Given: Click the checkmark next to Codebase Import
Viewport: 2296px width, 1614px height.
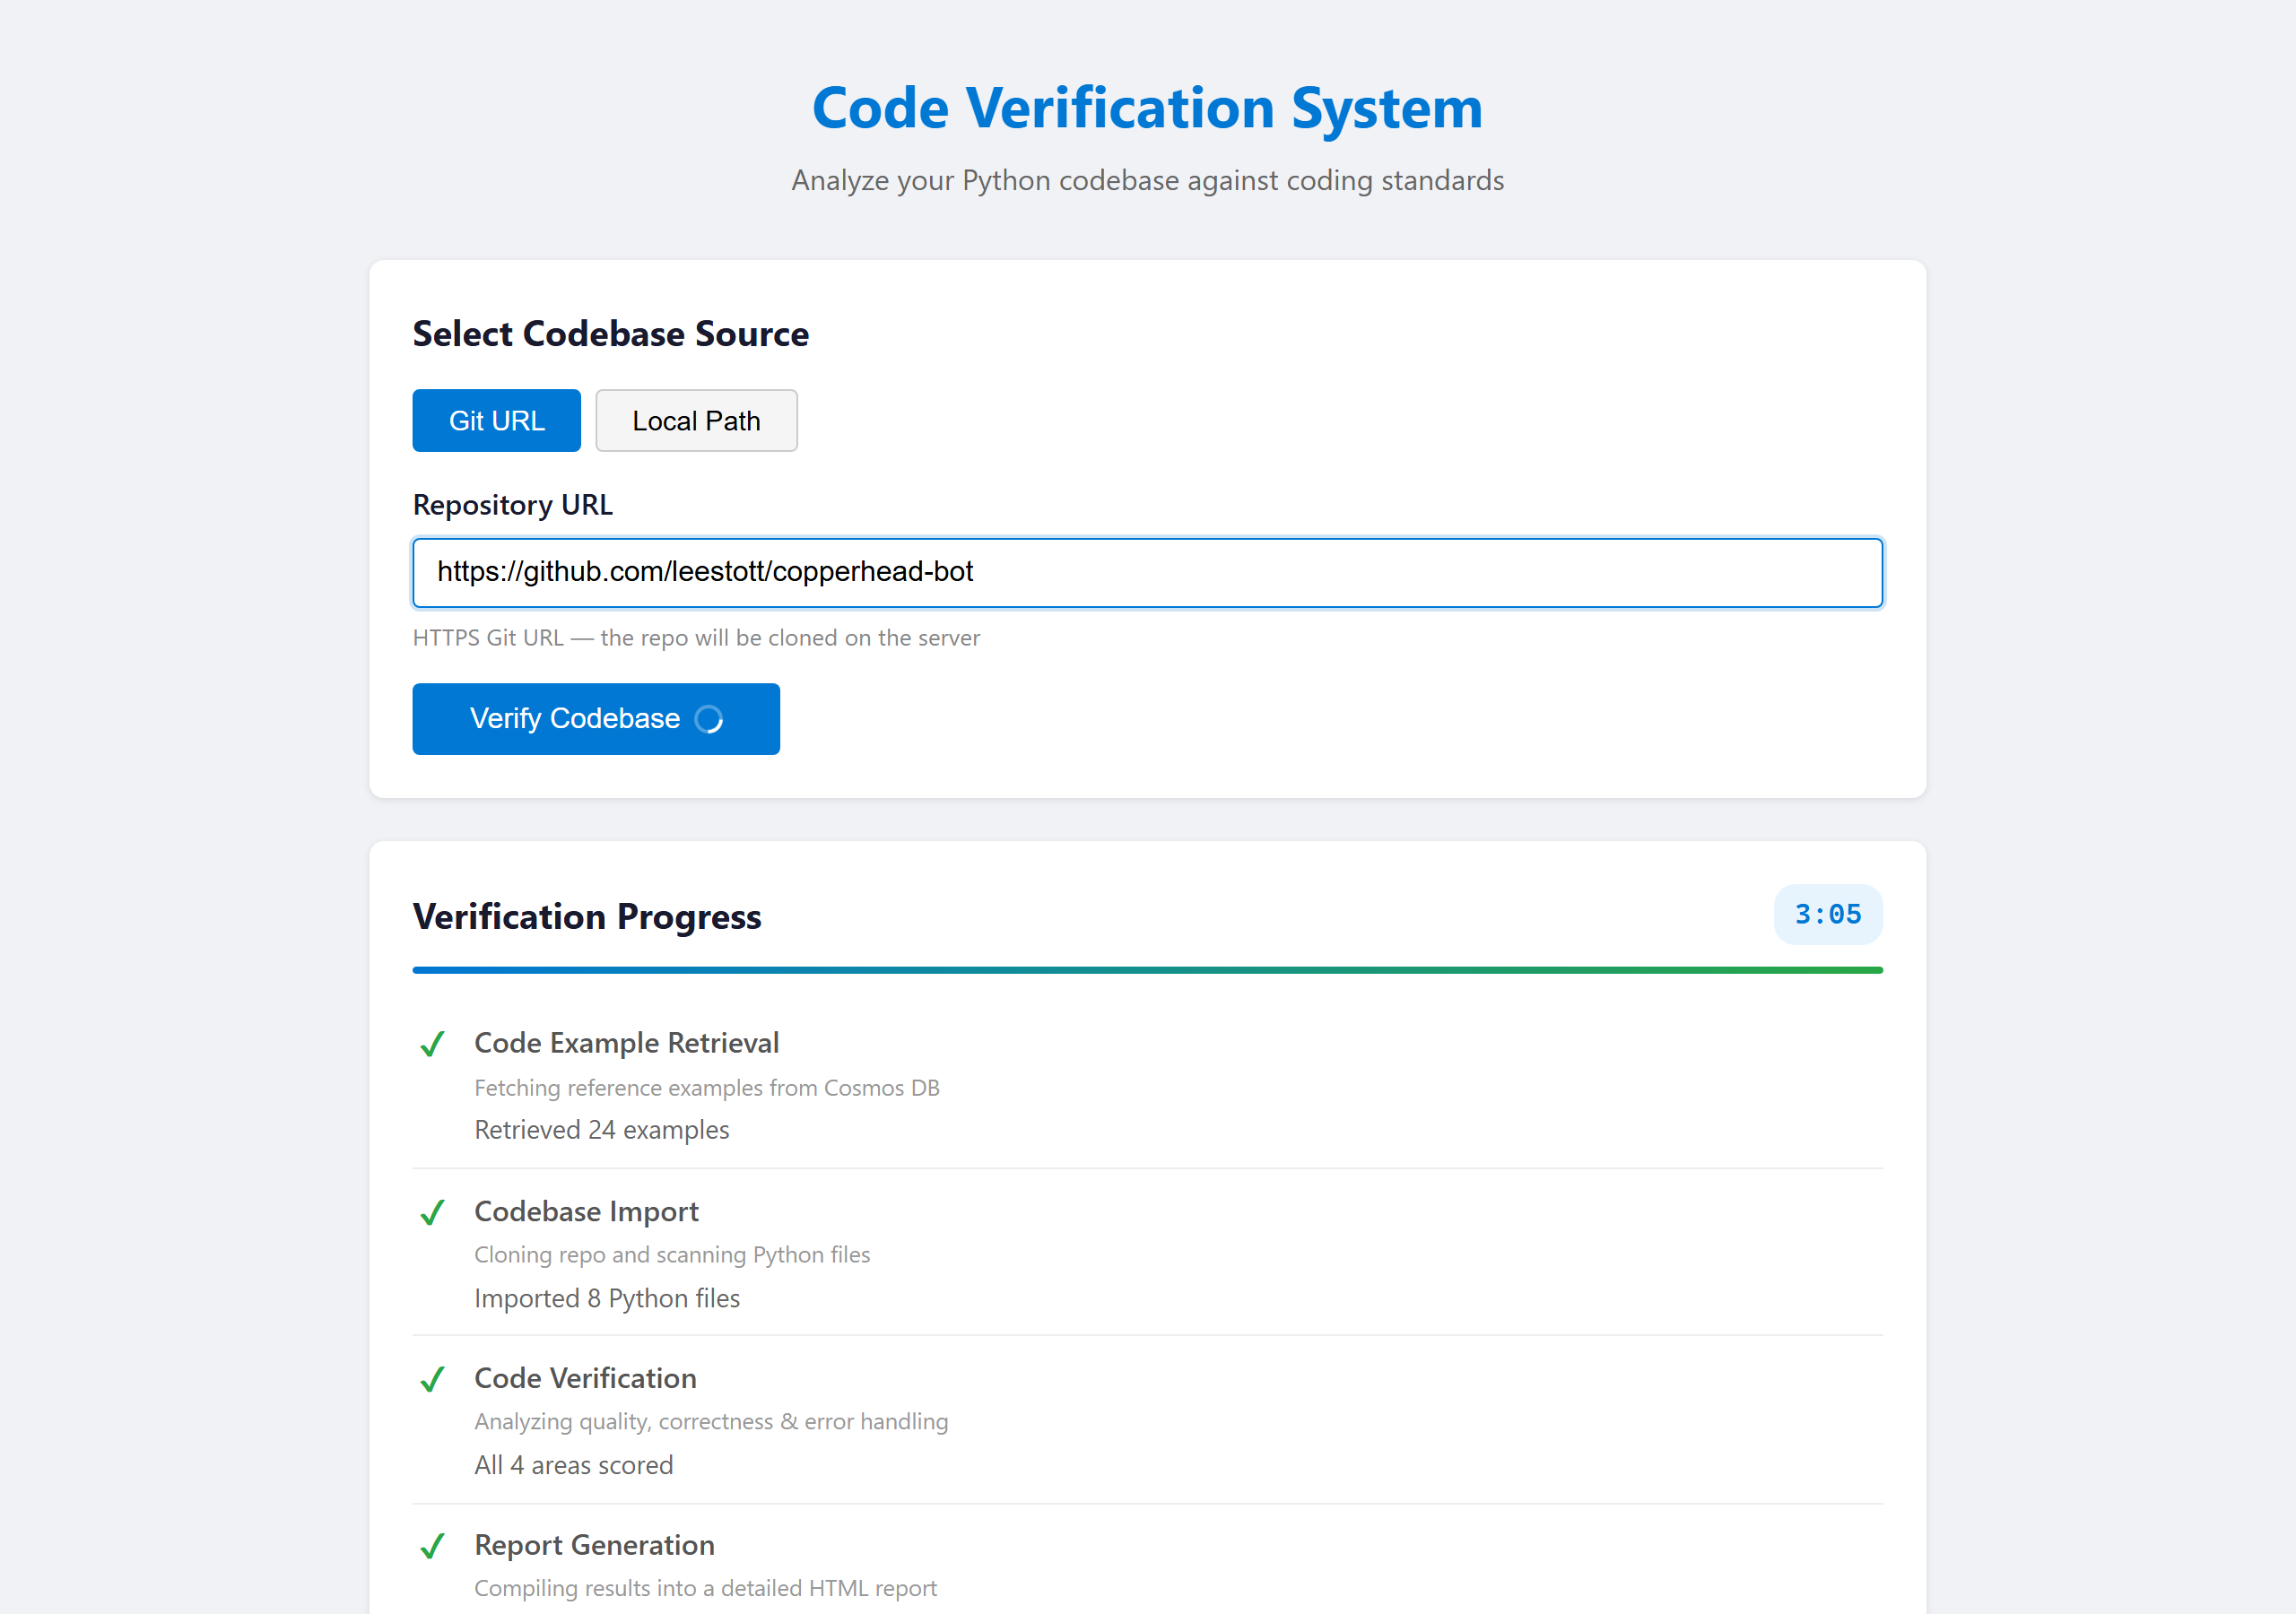Looking at the screenshot, I should point(433,1212).
